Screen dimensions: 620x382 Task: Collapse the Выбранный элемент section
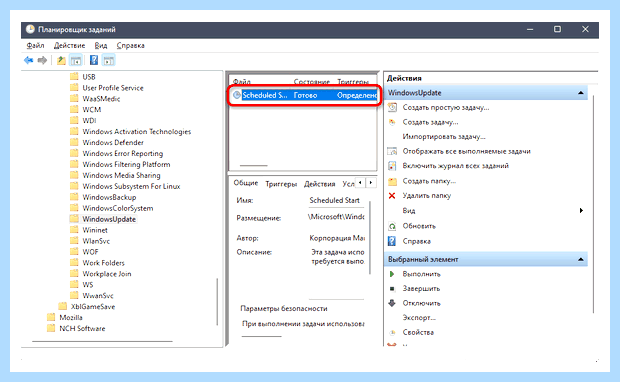pos(580,259)
